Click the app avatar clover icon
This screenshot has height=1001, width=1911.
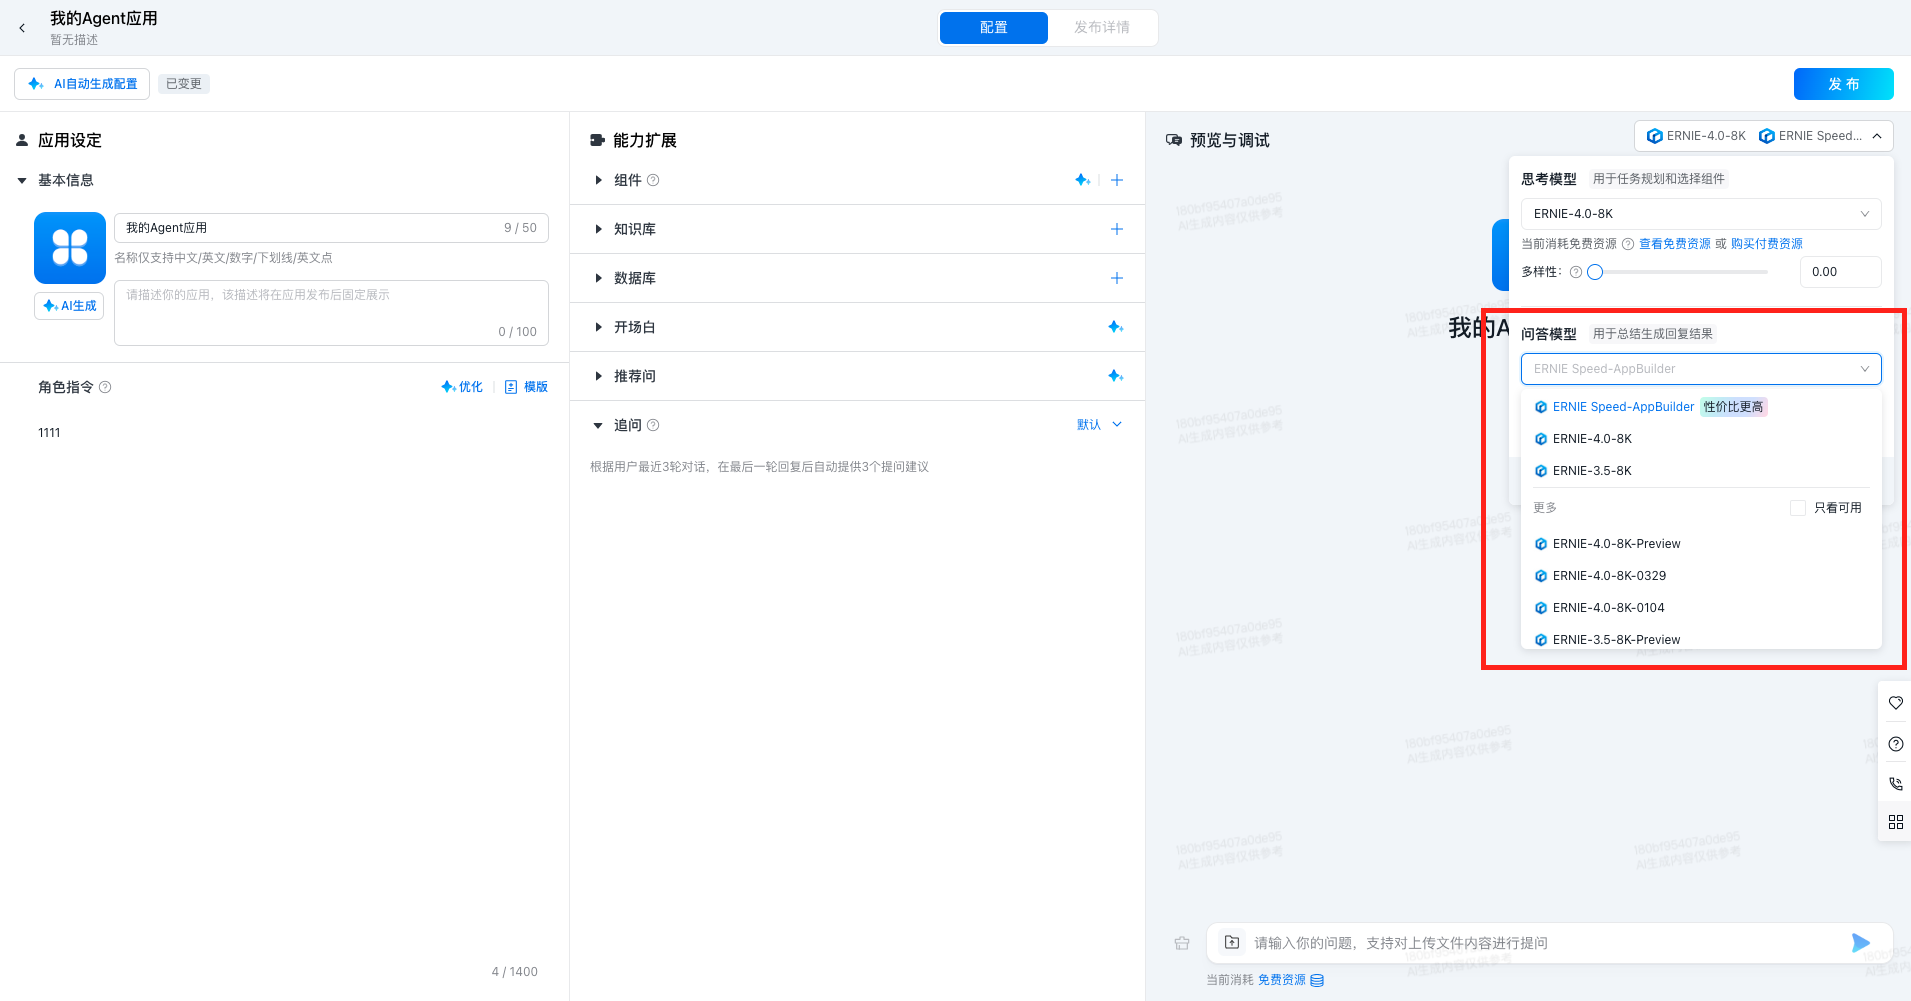pos(70,248)
